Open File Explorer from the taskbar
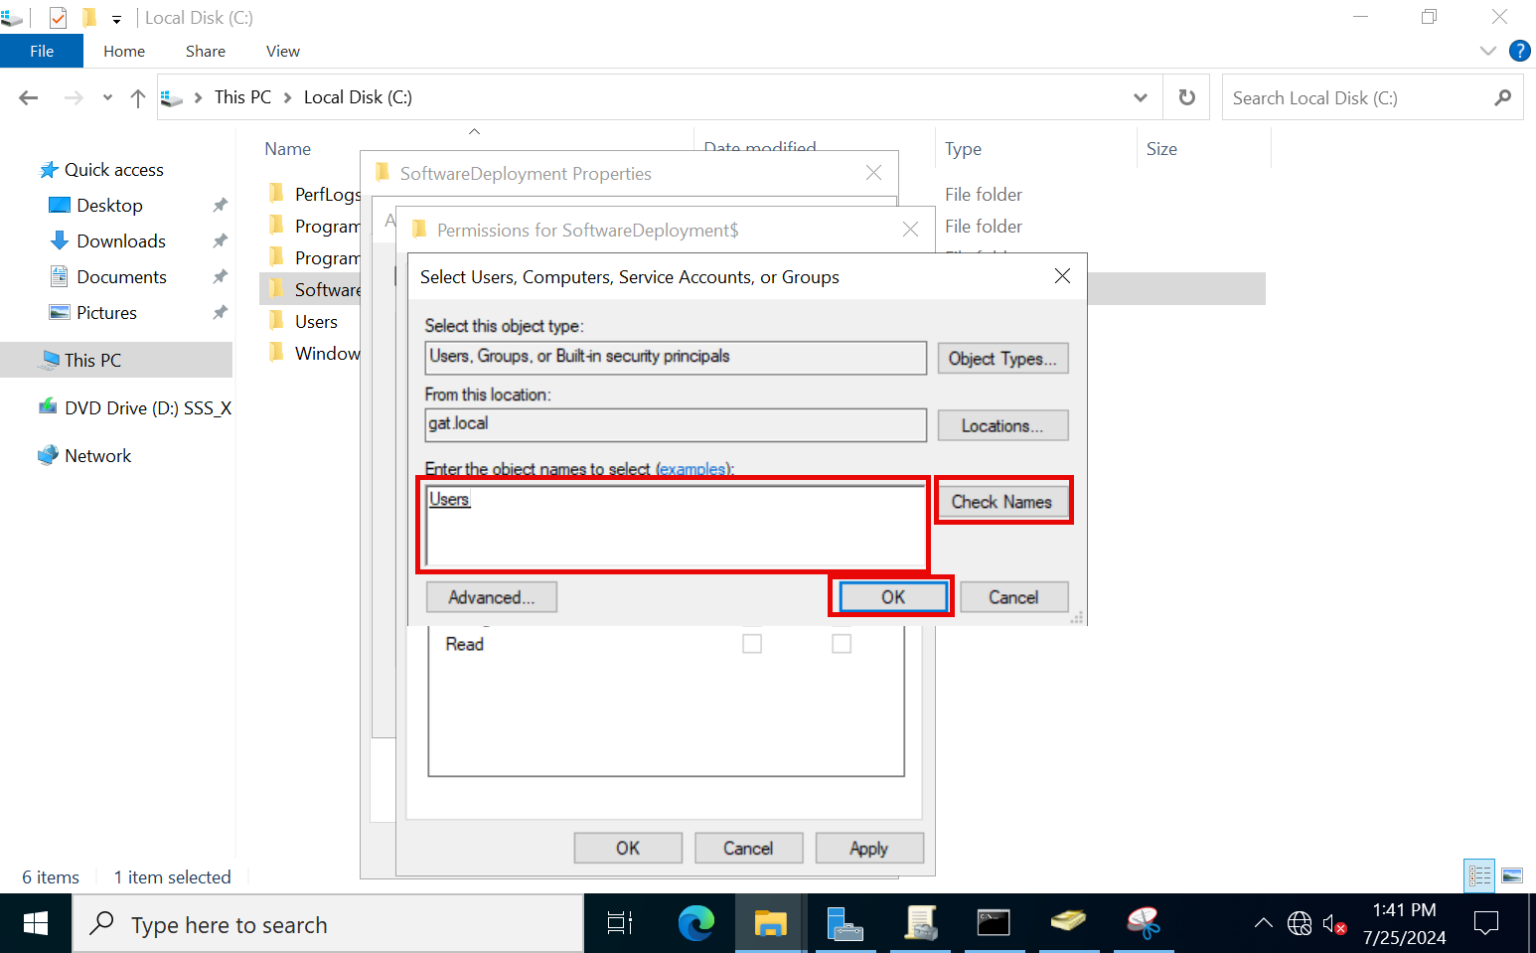Image resolution: width=1536 pixels, height=953 pixels. pos(770,923)
